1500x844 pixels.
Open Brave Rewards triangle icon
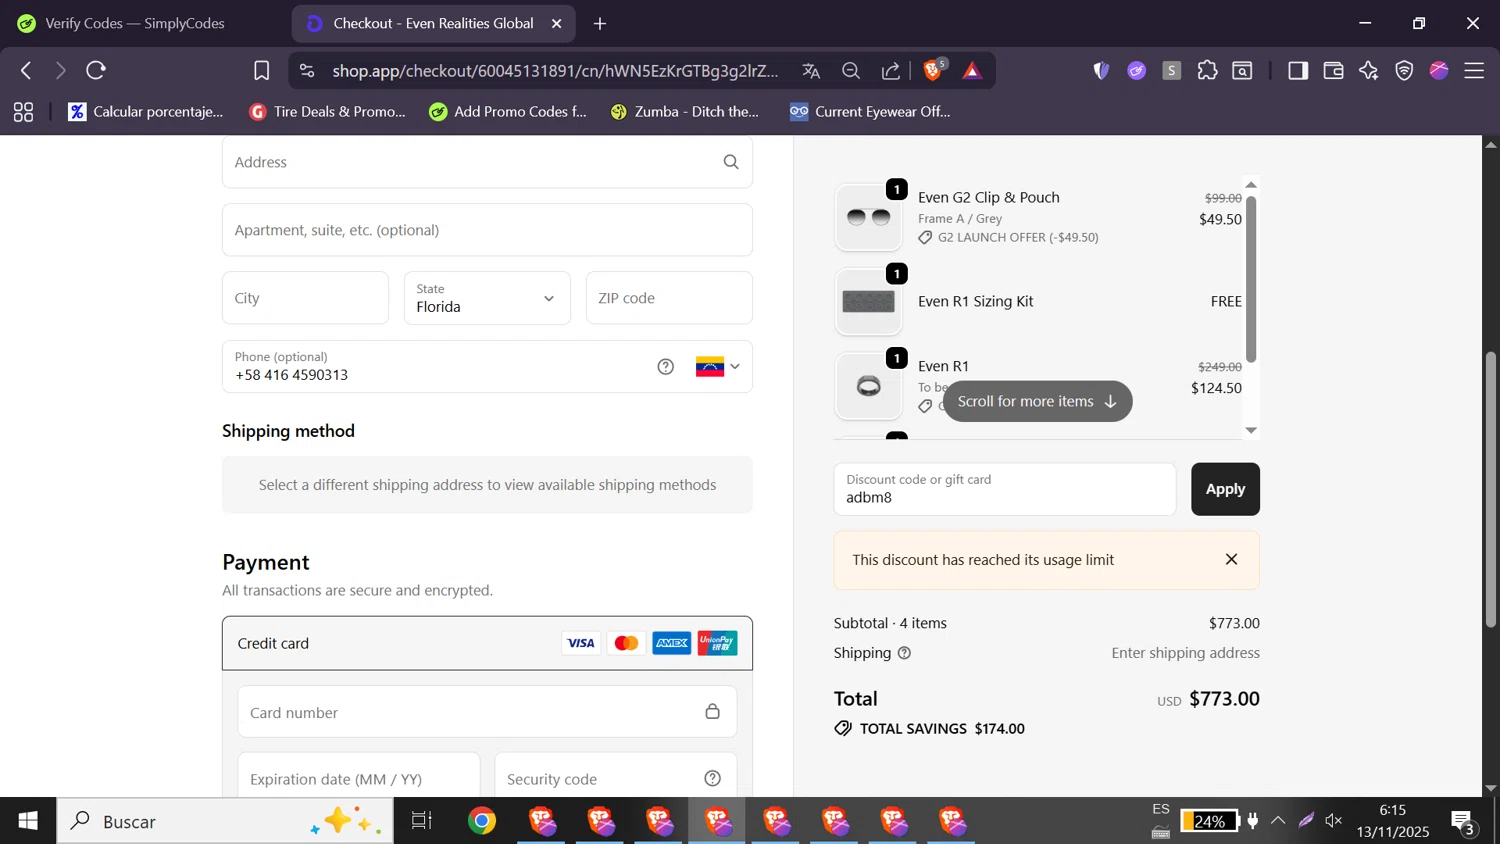(x=972, y=70)
